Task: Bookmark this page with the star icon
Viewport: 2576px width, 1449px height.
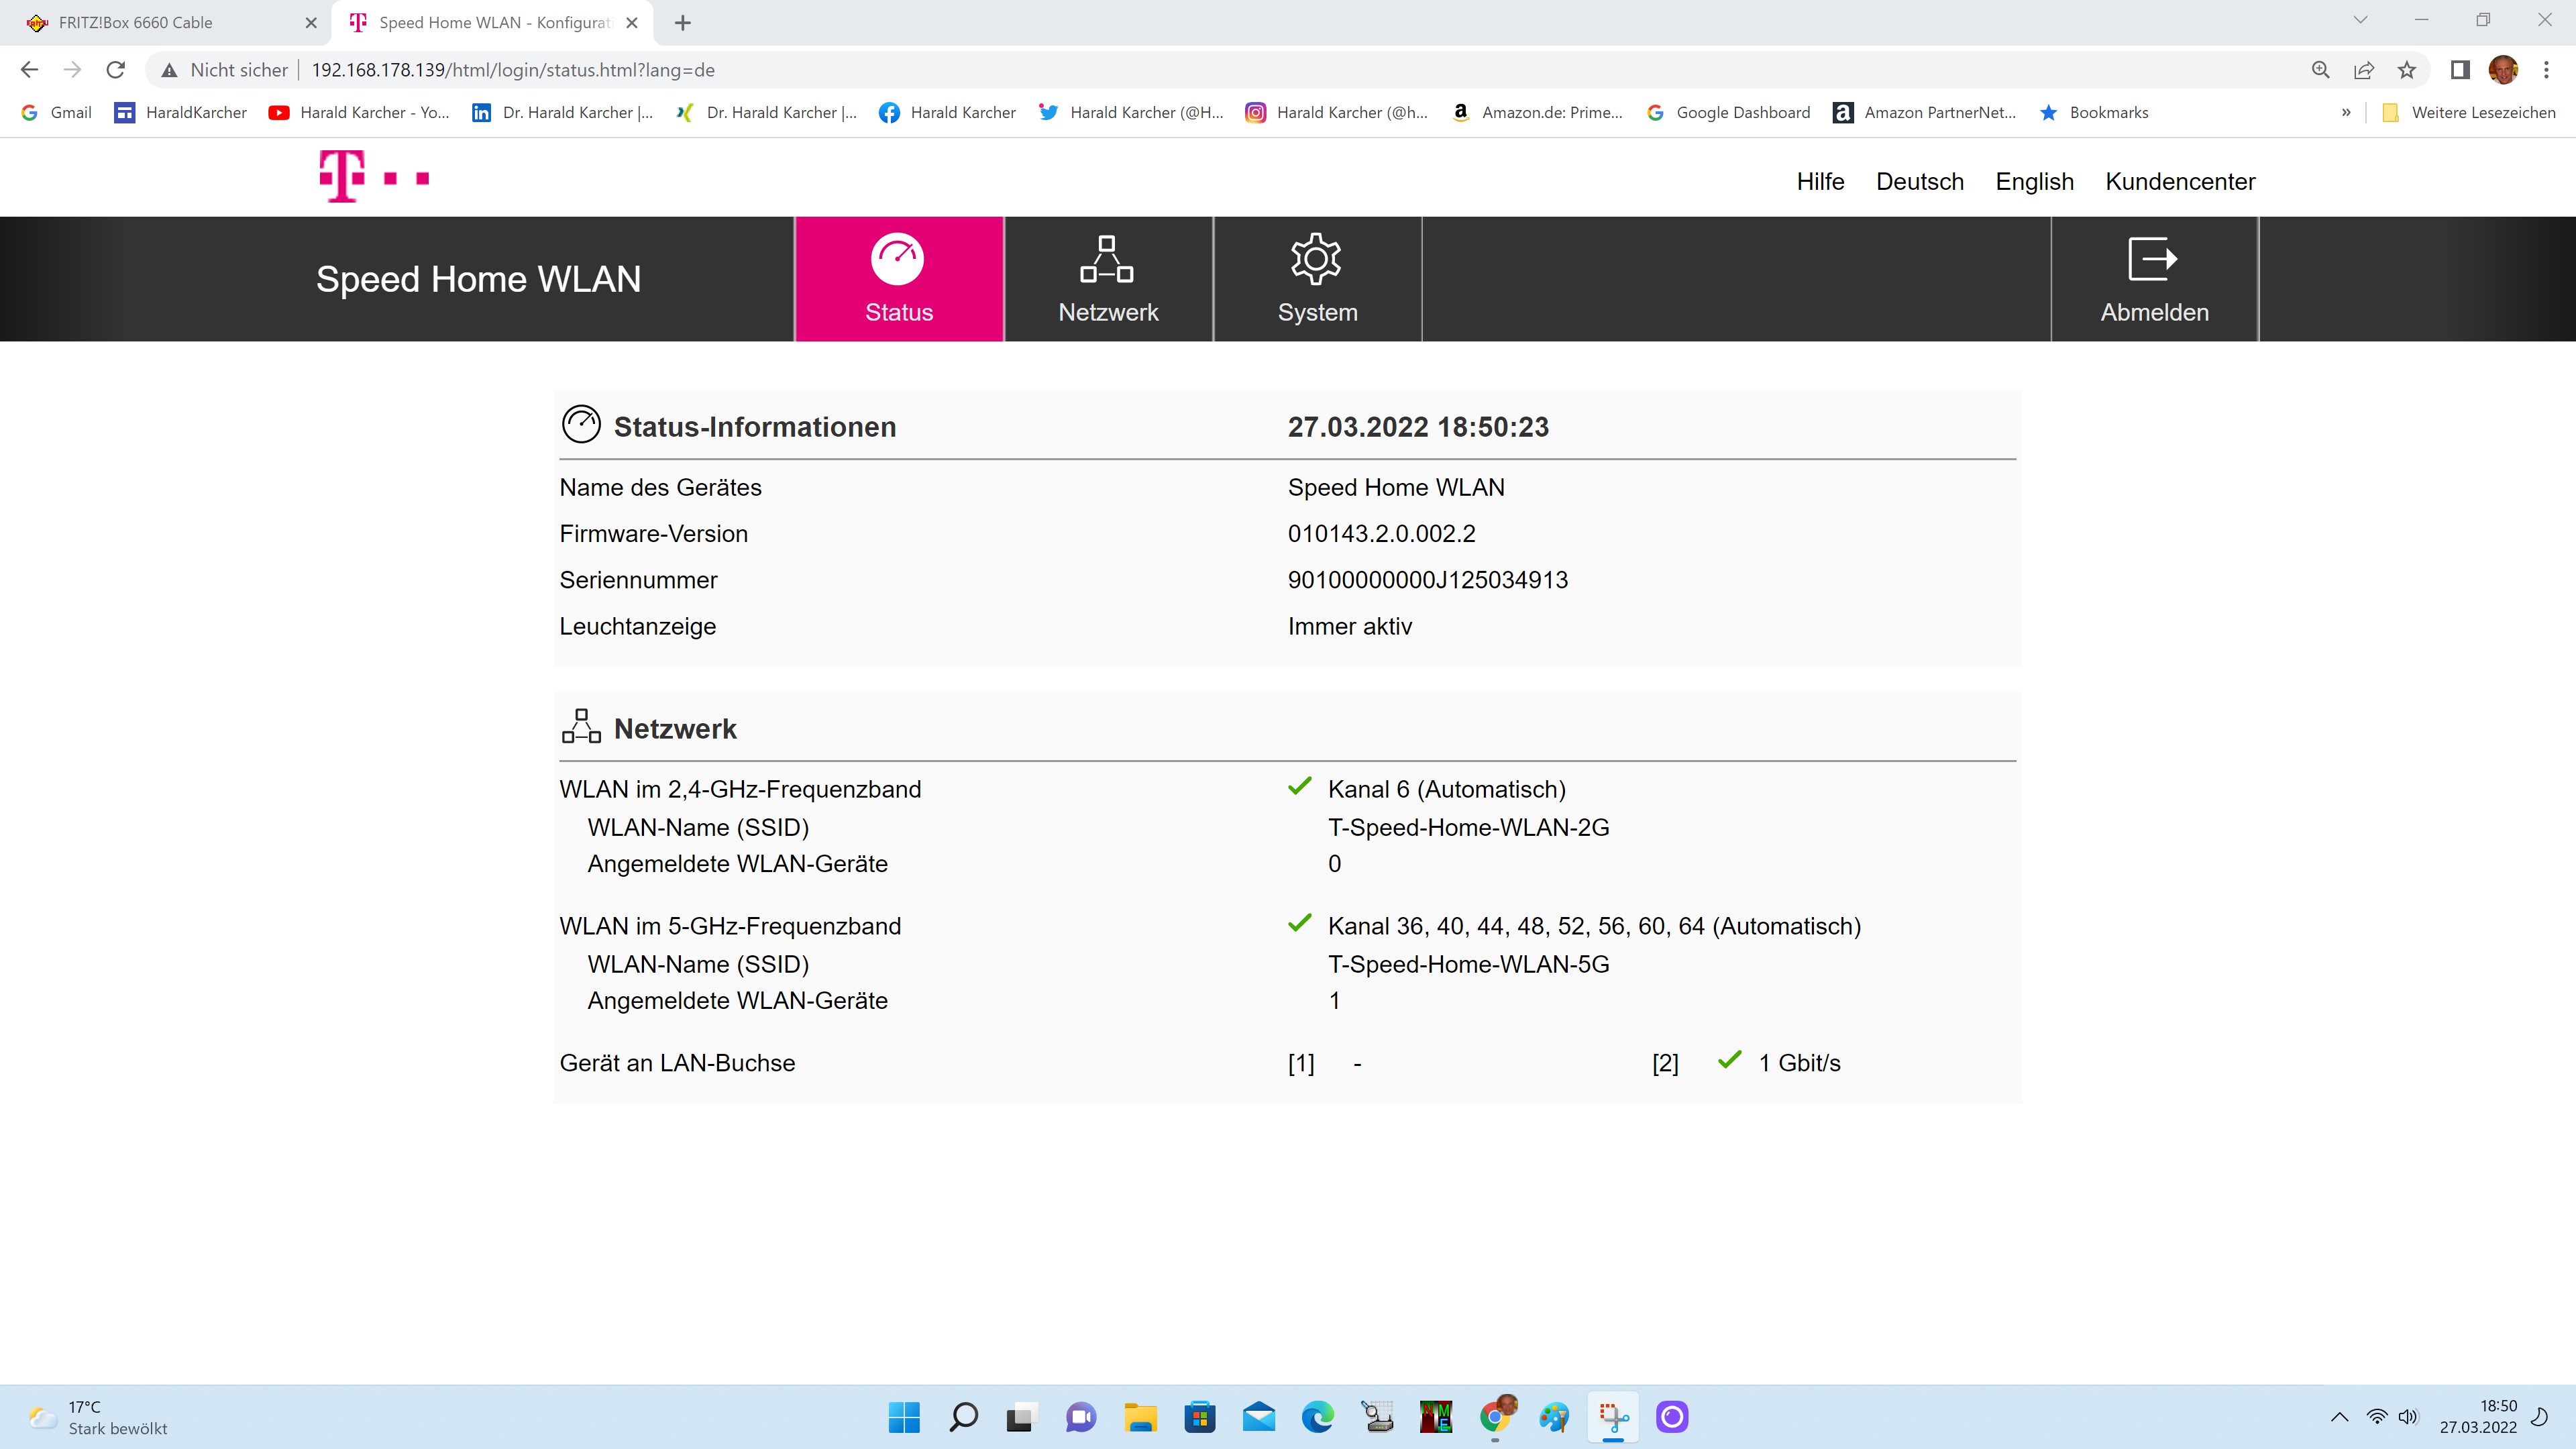Action: 2407,70
